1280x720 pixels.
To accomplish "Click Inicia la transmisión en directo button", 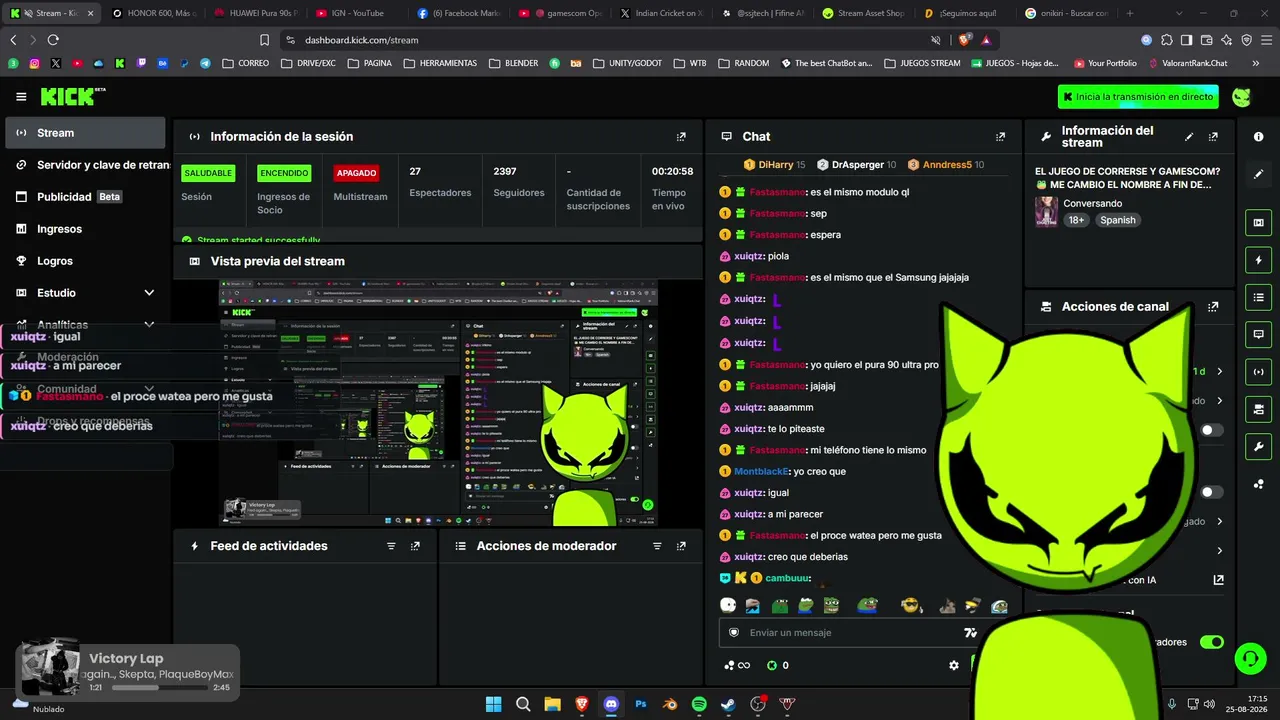I will tap(1138, 97).
